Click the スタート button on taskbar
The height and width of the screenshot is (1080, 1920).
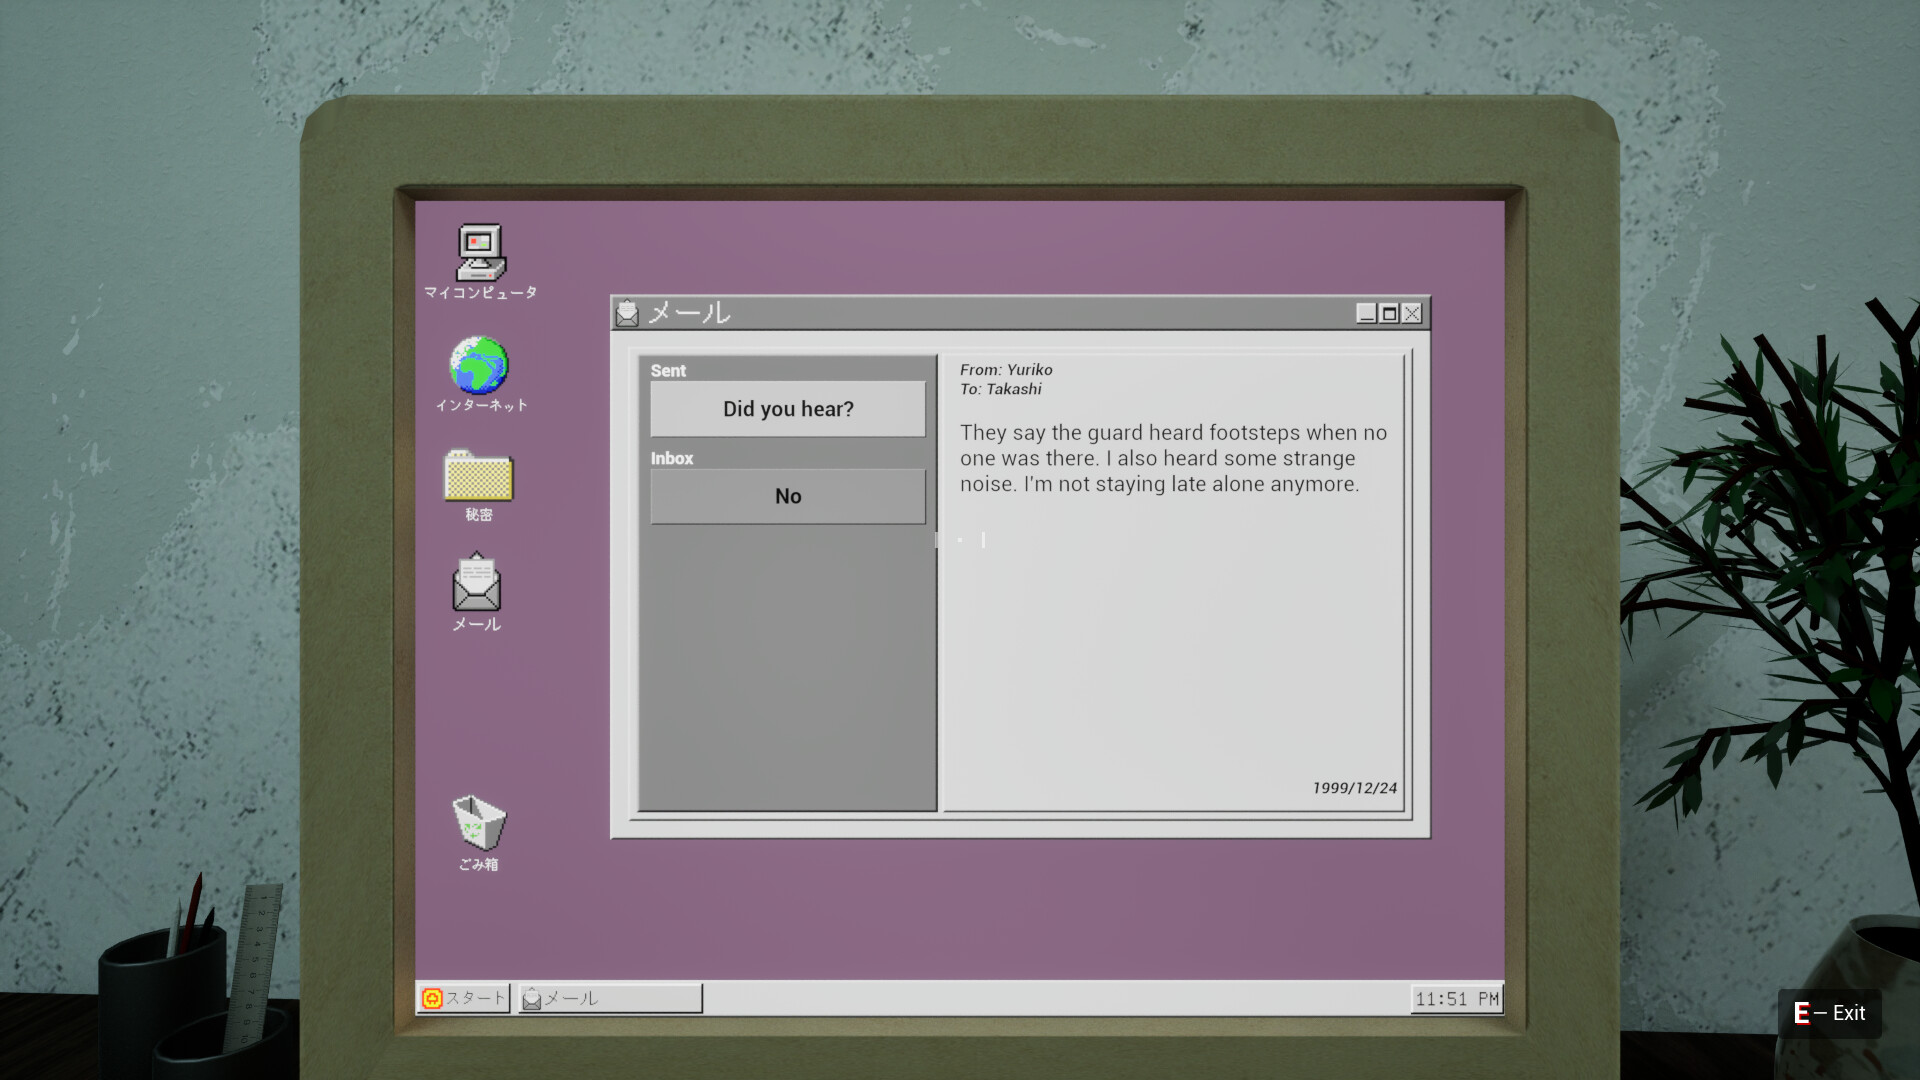pos(463,998)
